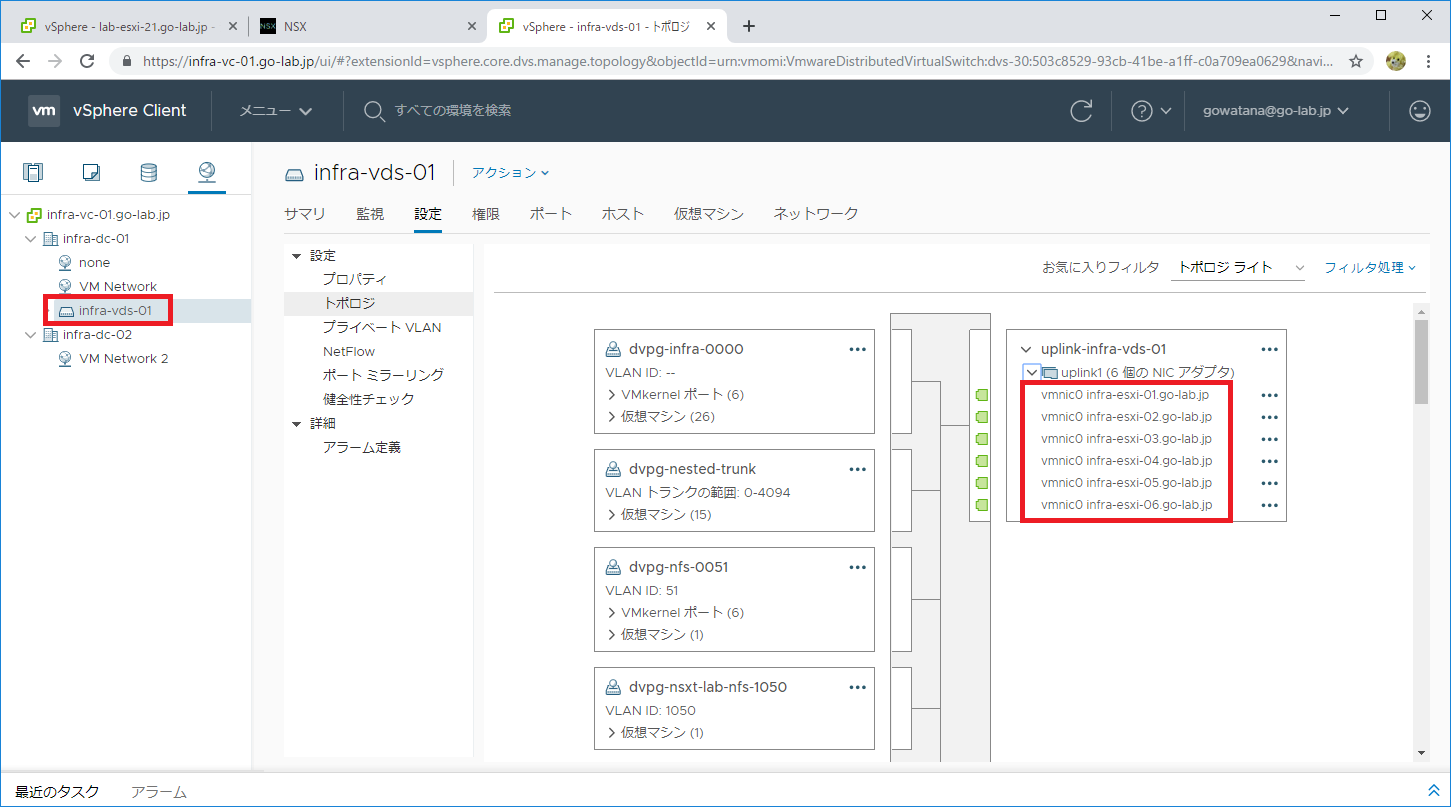Image resolution: width=1451 pixels, height=807 pixels.
Task: Expand the recent tasks panel chevrons
Action: (1433, 791)
